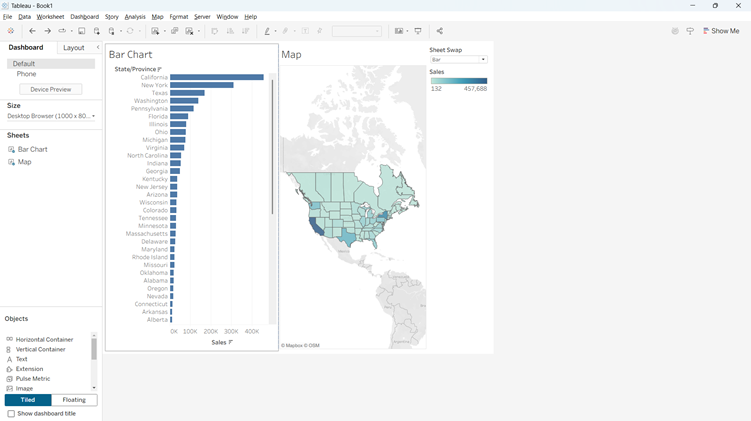Screen dimensions: 751x421
Task: Select the Tiled layout mode
Action: 28,400
